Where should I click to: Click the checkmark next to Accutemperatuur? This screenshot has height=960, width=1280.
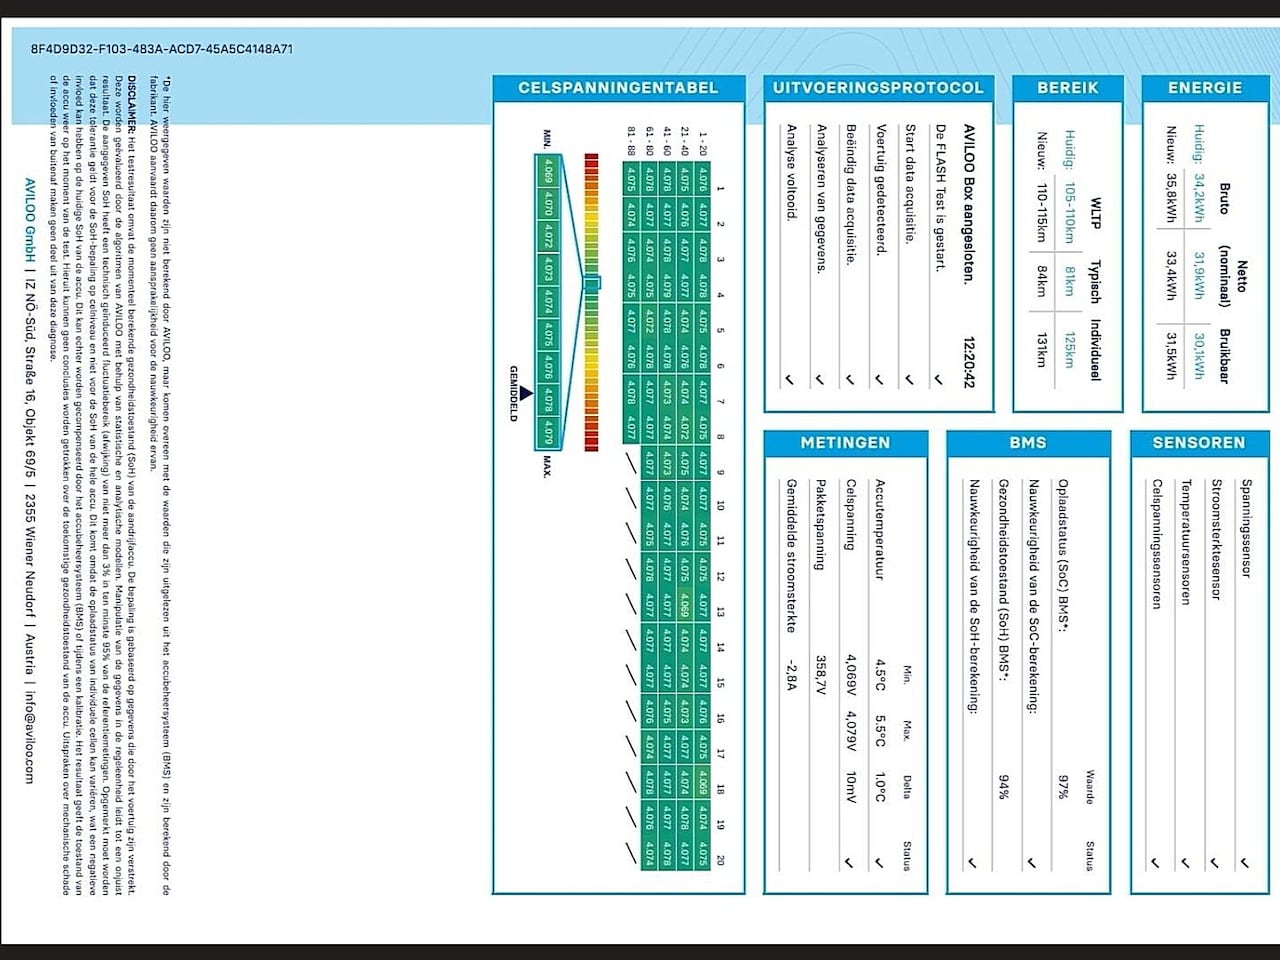[879, 862]
